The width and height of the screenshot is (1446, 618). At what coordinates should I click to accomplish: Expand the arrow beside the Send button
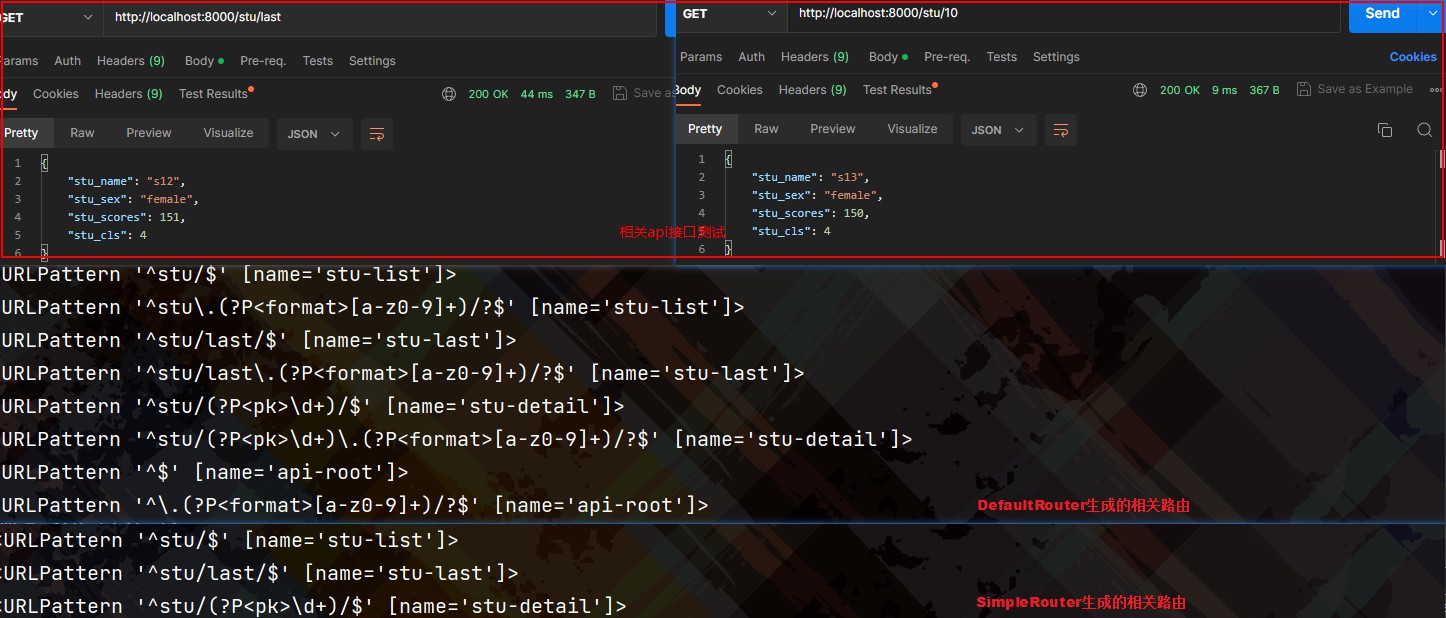click(x=1431, y=14)
